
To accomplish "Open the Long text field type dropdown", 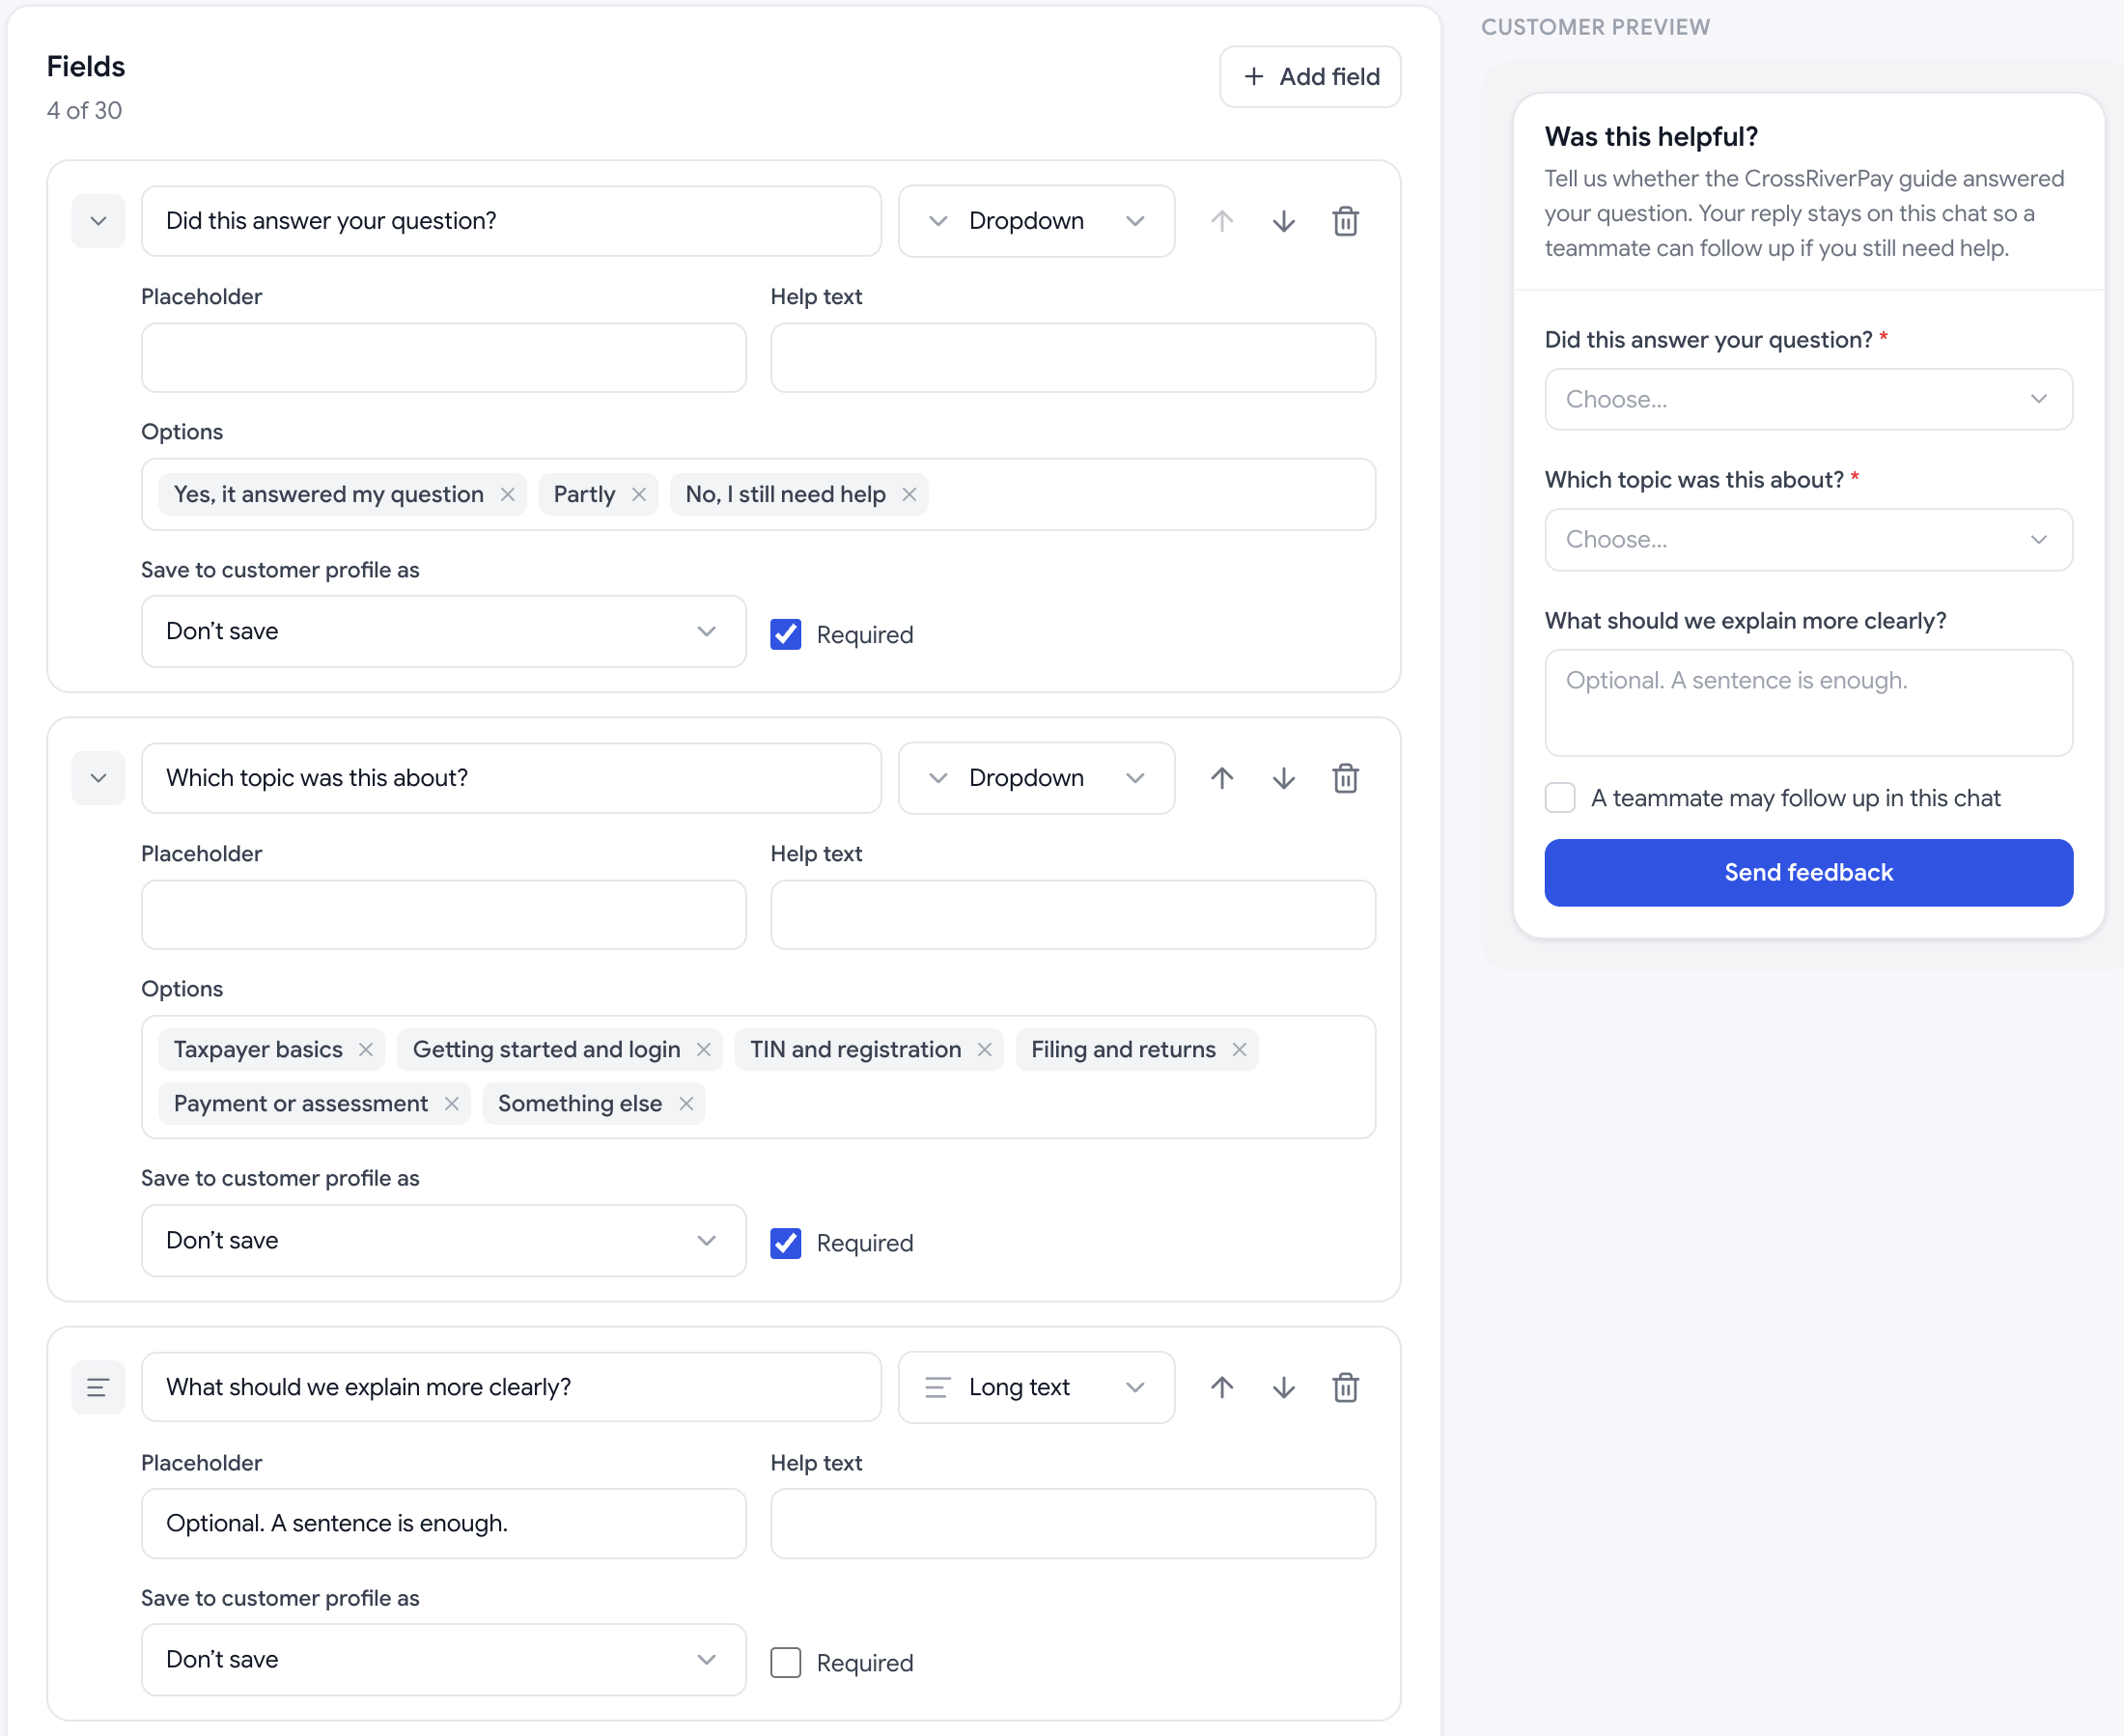I will [1036, 1387].
